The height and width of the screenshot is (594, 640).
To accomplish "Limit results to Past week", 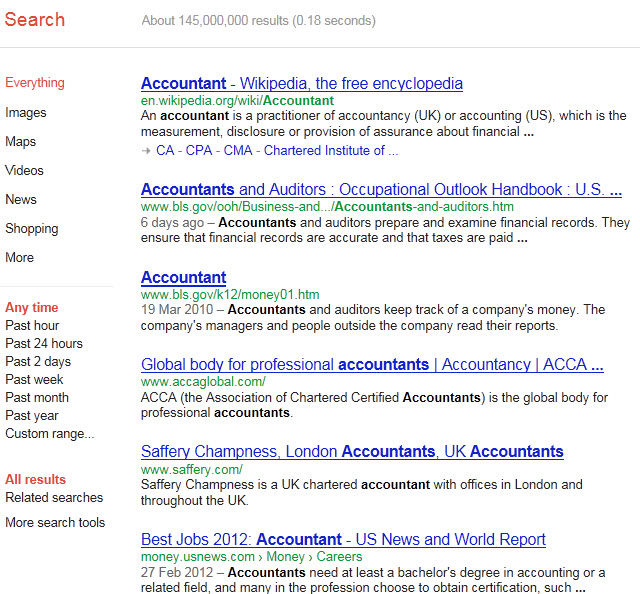I will tap(34, 380).
